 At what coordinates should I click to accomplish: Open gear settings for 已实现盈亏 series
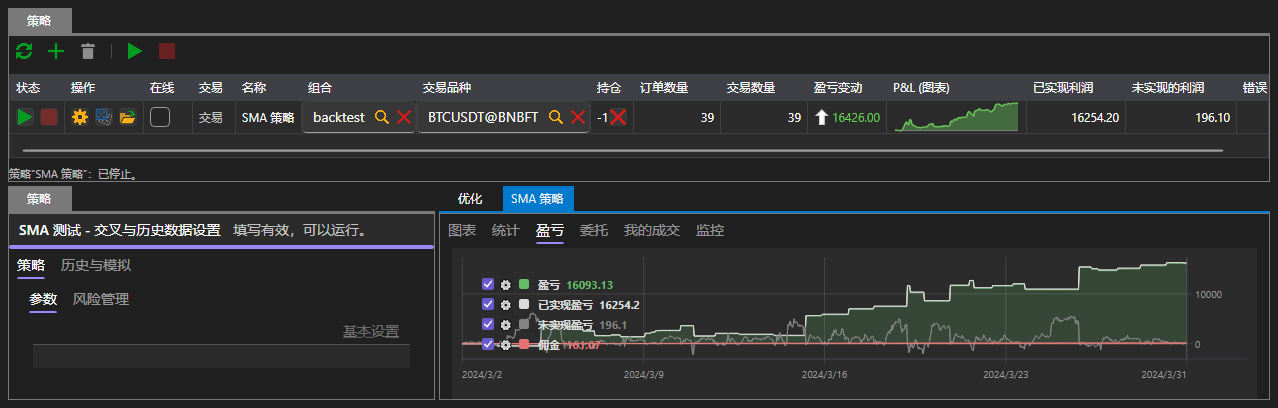click(506, 304)
